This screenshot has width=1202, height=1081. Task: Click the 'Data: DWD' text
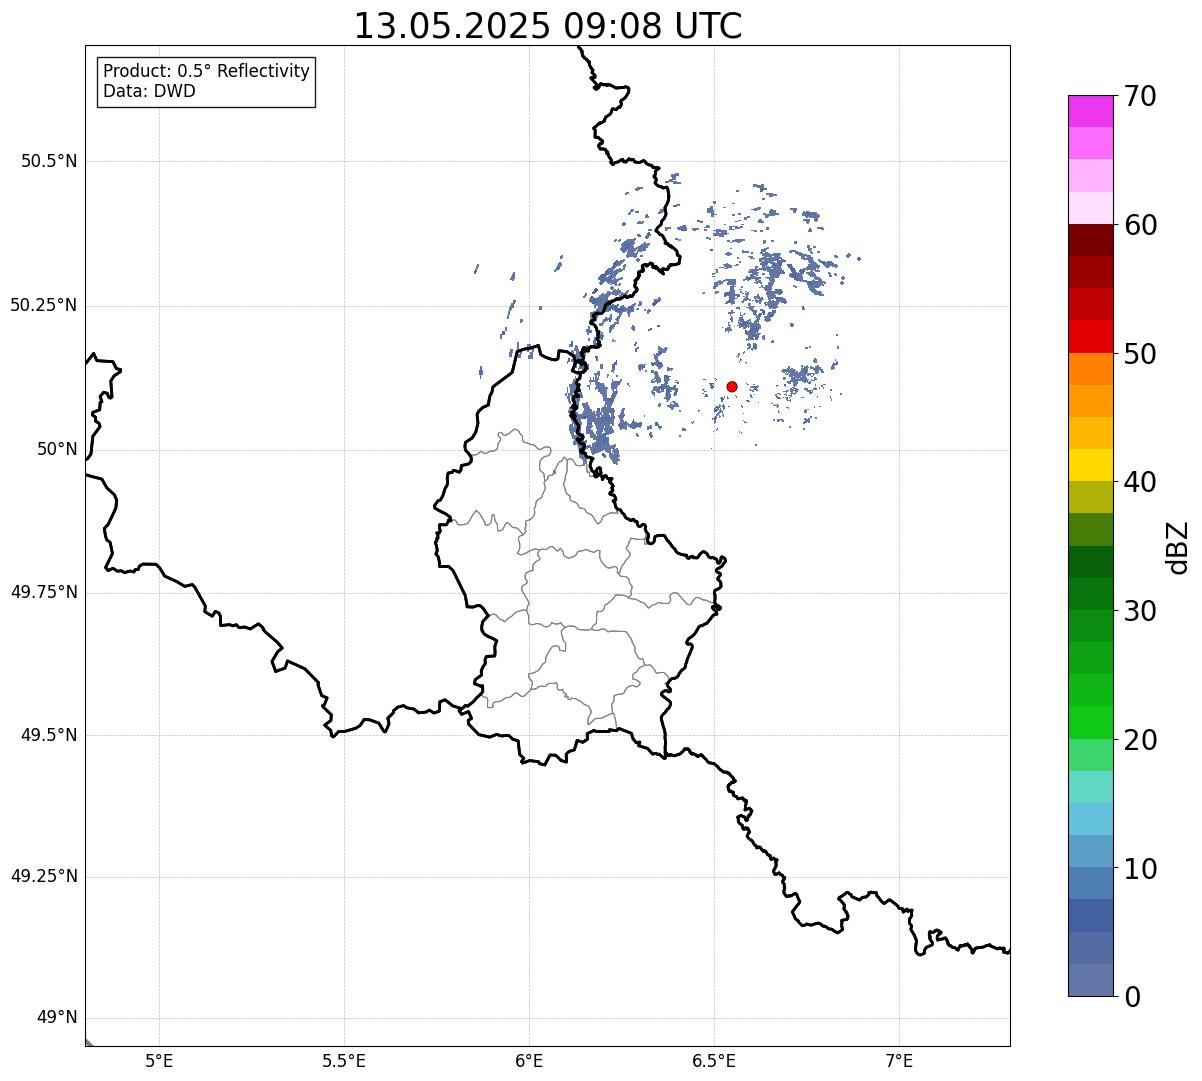149,91
